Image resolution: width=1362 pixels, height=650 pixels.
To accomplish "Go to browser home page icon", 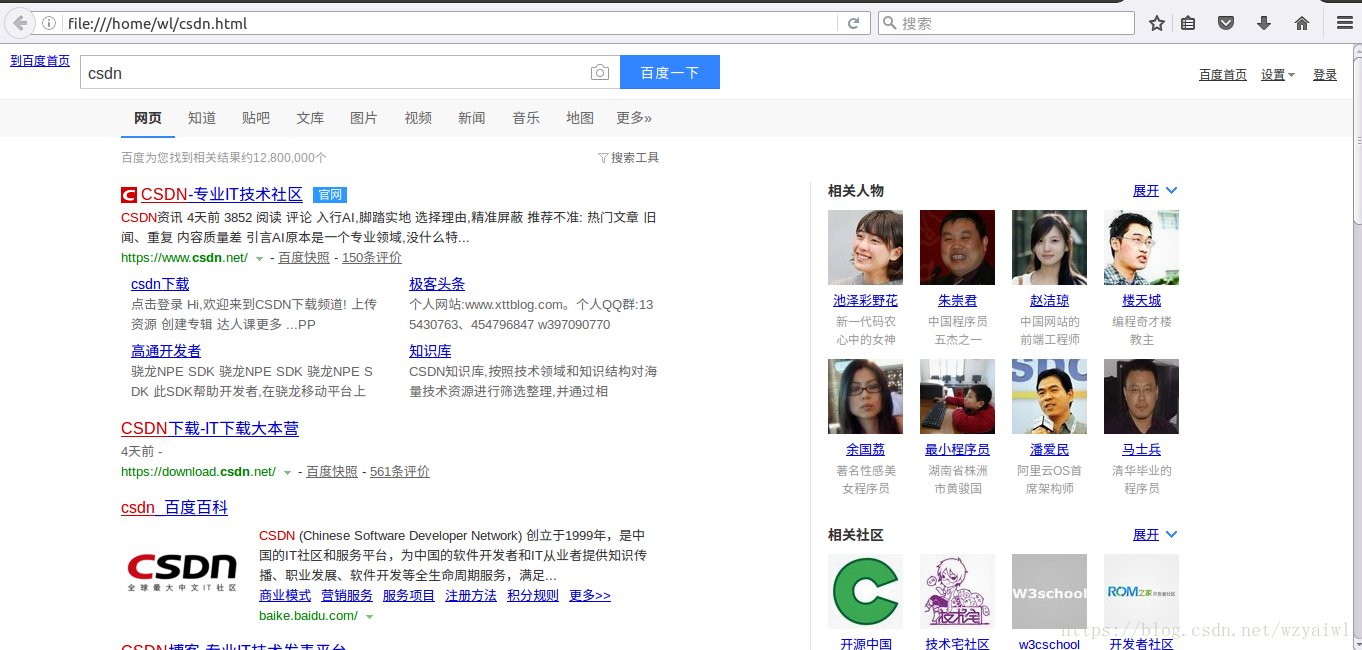I will click(x=1302, y=23).
